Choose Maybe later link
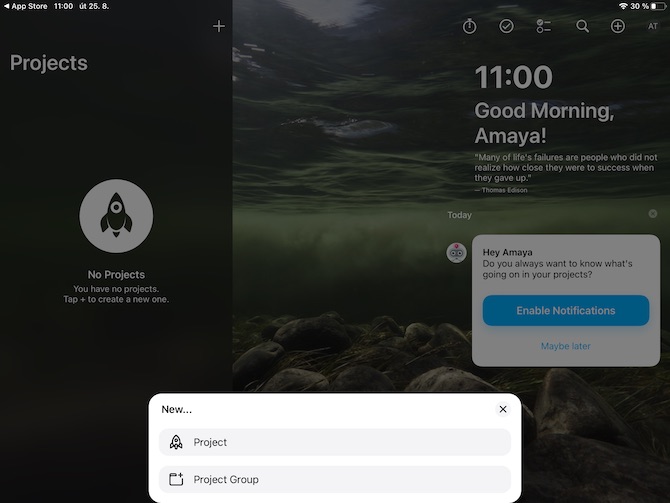 coord(566,346)
